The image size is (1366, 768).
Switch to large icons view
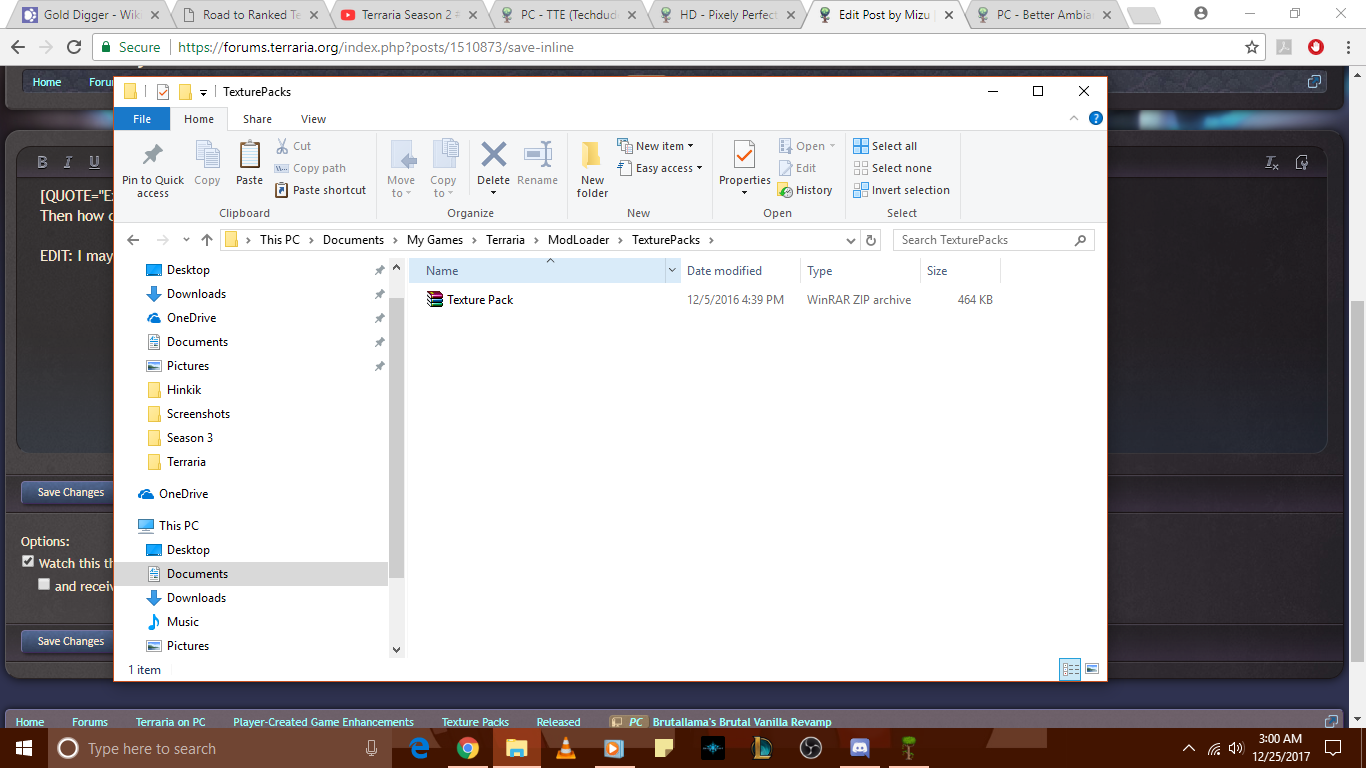[x=1092, y=669]
